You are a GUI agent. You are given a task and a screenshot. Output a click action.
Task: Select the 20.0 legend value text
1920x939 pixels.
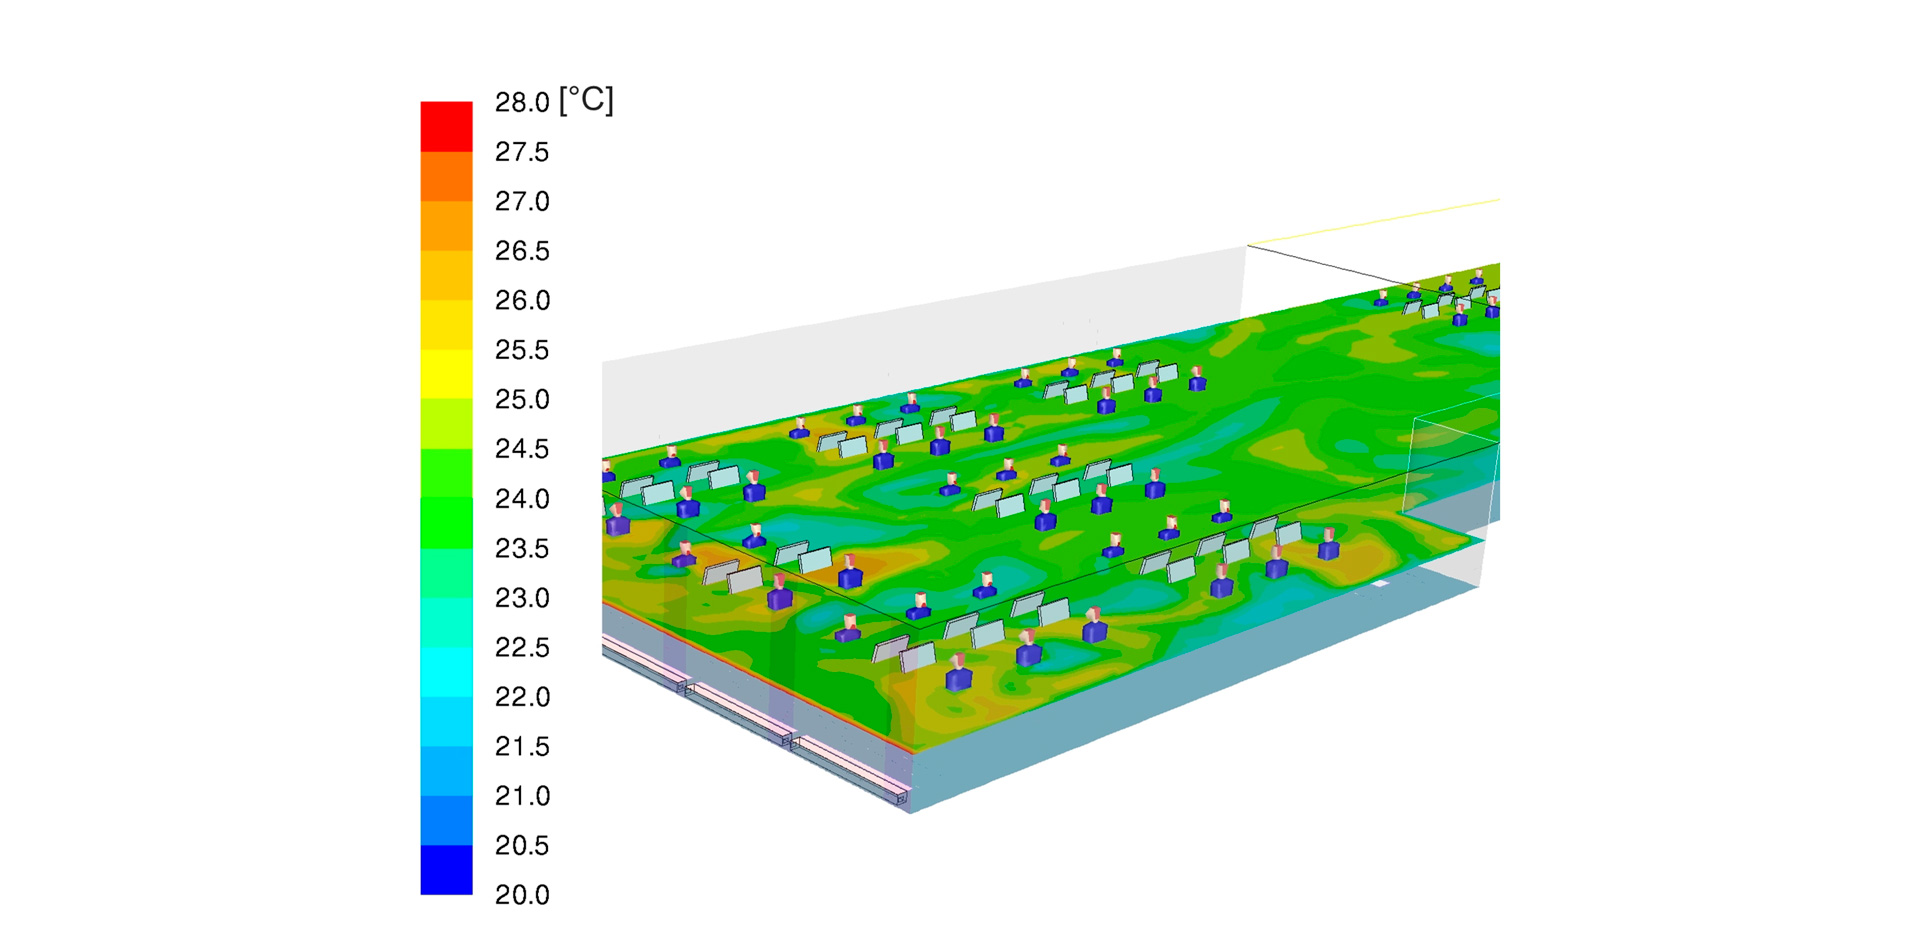522,895
